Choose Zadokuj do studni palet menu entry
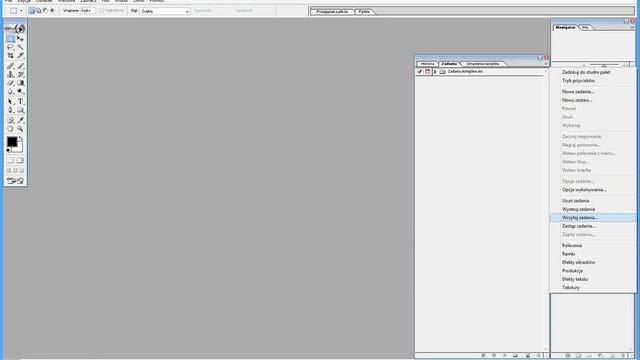The height and width of the screenshot is (360, 640). coord(586,72)
